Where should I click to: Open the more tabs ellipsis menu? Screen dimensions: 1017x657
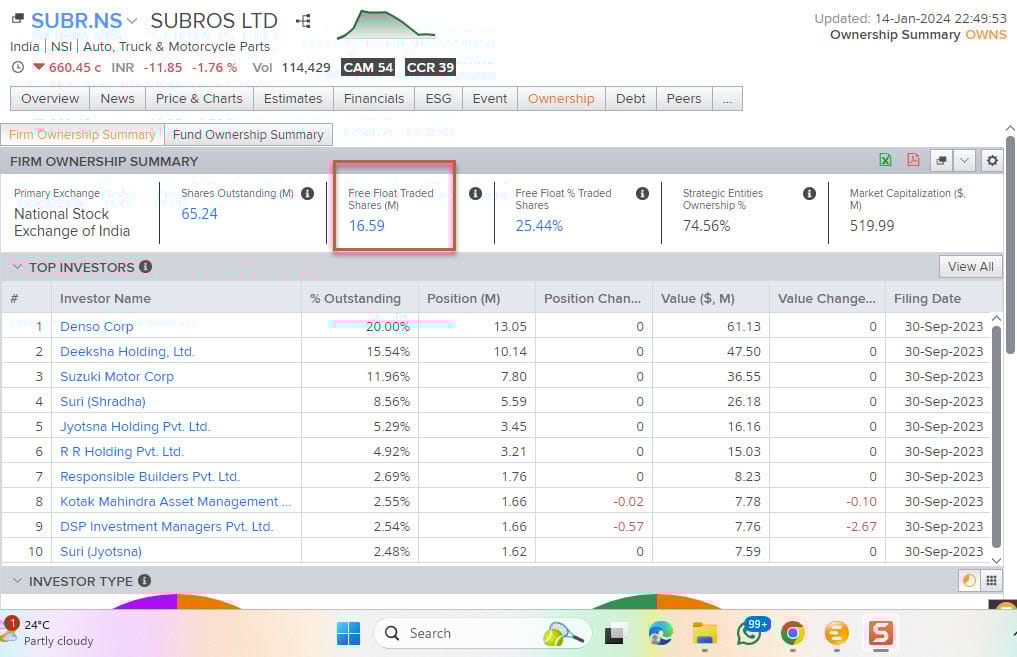pos(727,99)
